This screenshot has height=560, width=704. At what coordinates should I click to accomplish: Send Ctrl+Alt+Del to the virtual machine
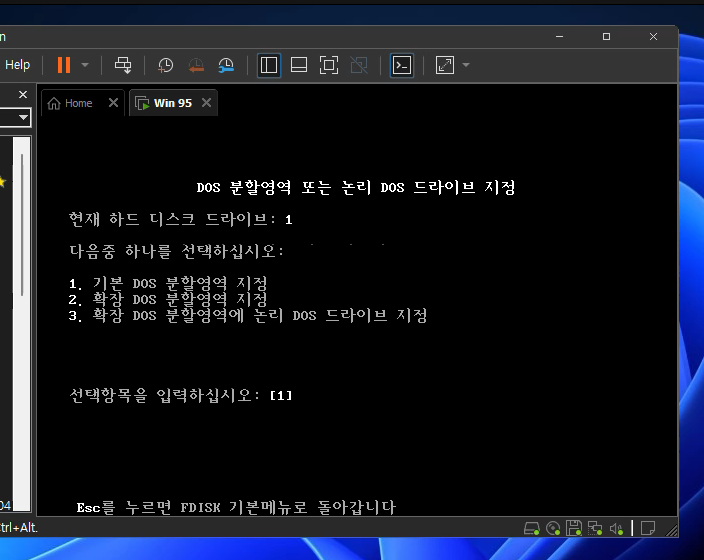[123, 65]
